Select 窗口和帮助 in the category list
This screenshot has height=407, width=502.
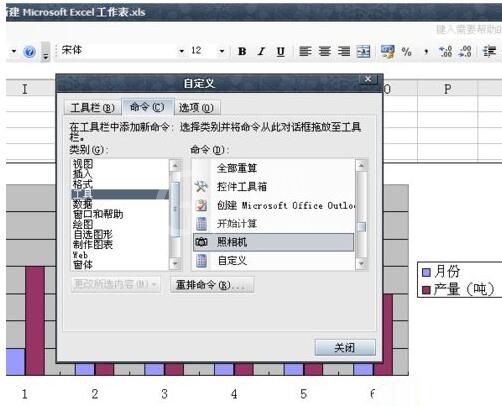click(x=98, y=214)
